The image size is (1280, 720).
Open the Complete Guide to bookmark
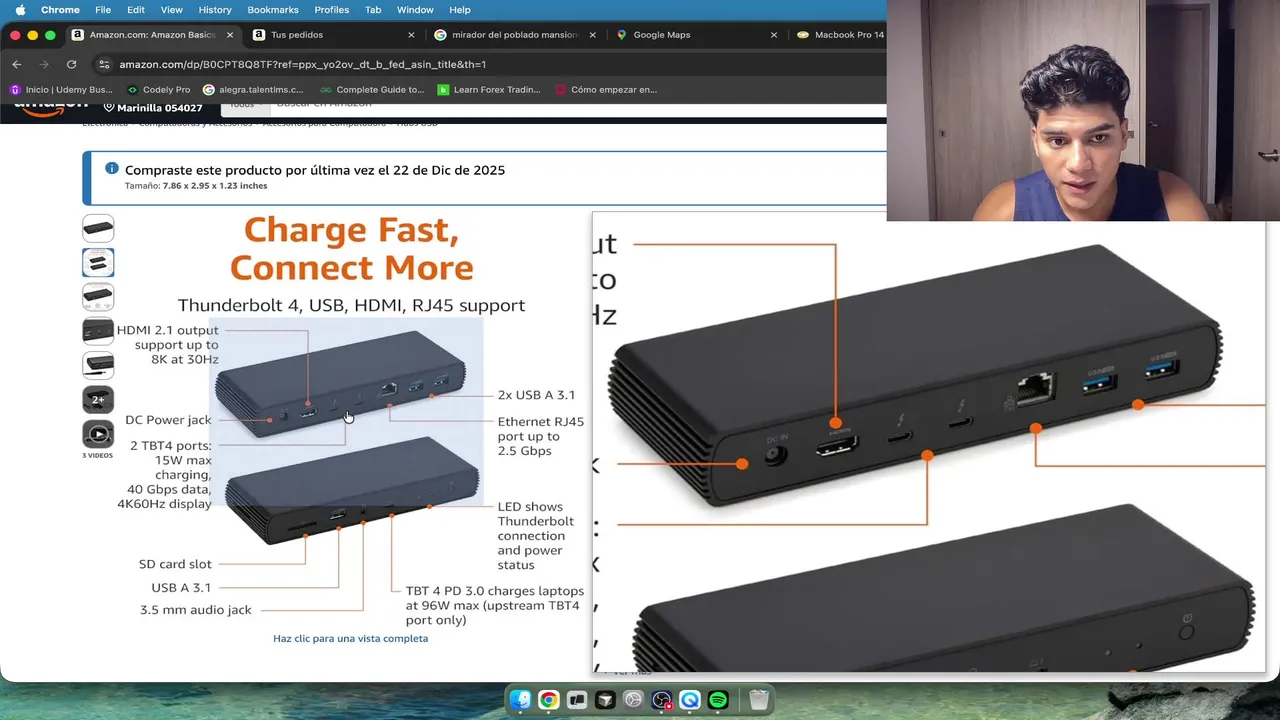pos(372,89)
